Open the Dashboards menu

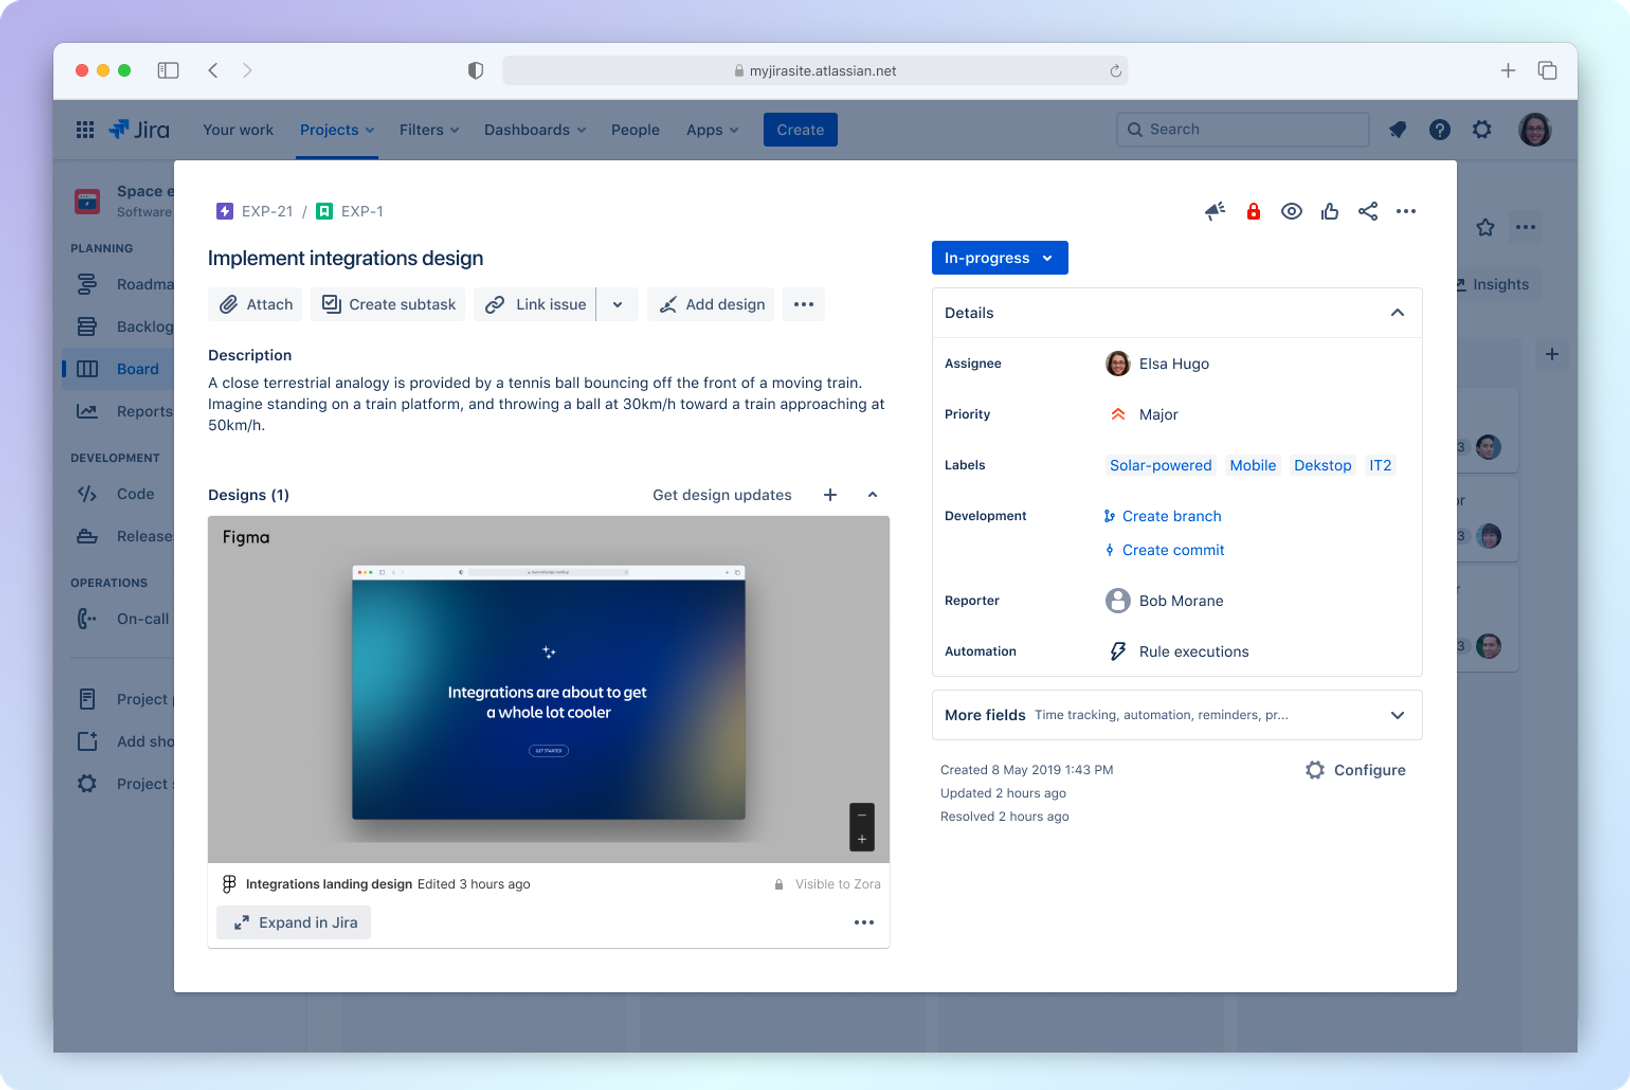click(x=535, y=130)
